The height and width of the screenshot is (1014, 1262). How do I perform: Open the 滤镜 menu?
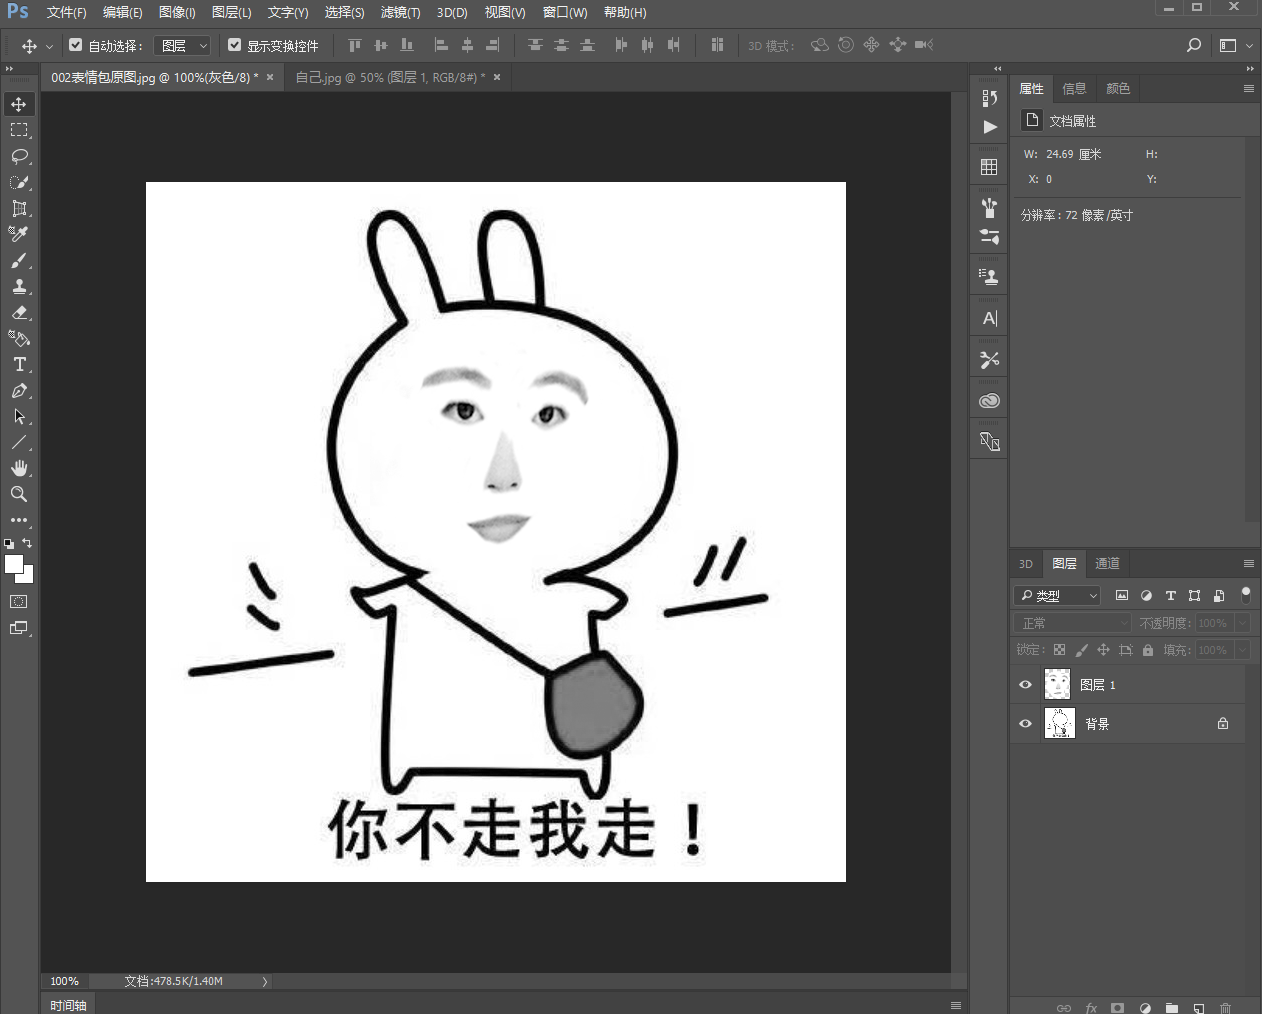[400, 12]
